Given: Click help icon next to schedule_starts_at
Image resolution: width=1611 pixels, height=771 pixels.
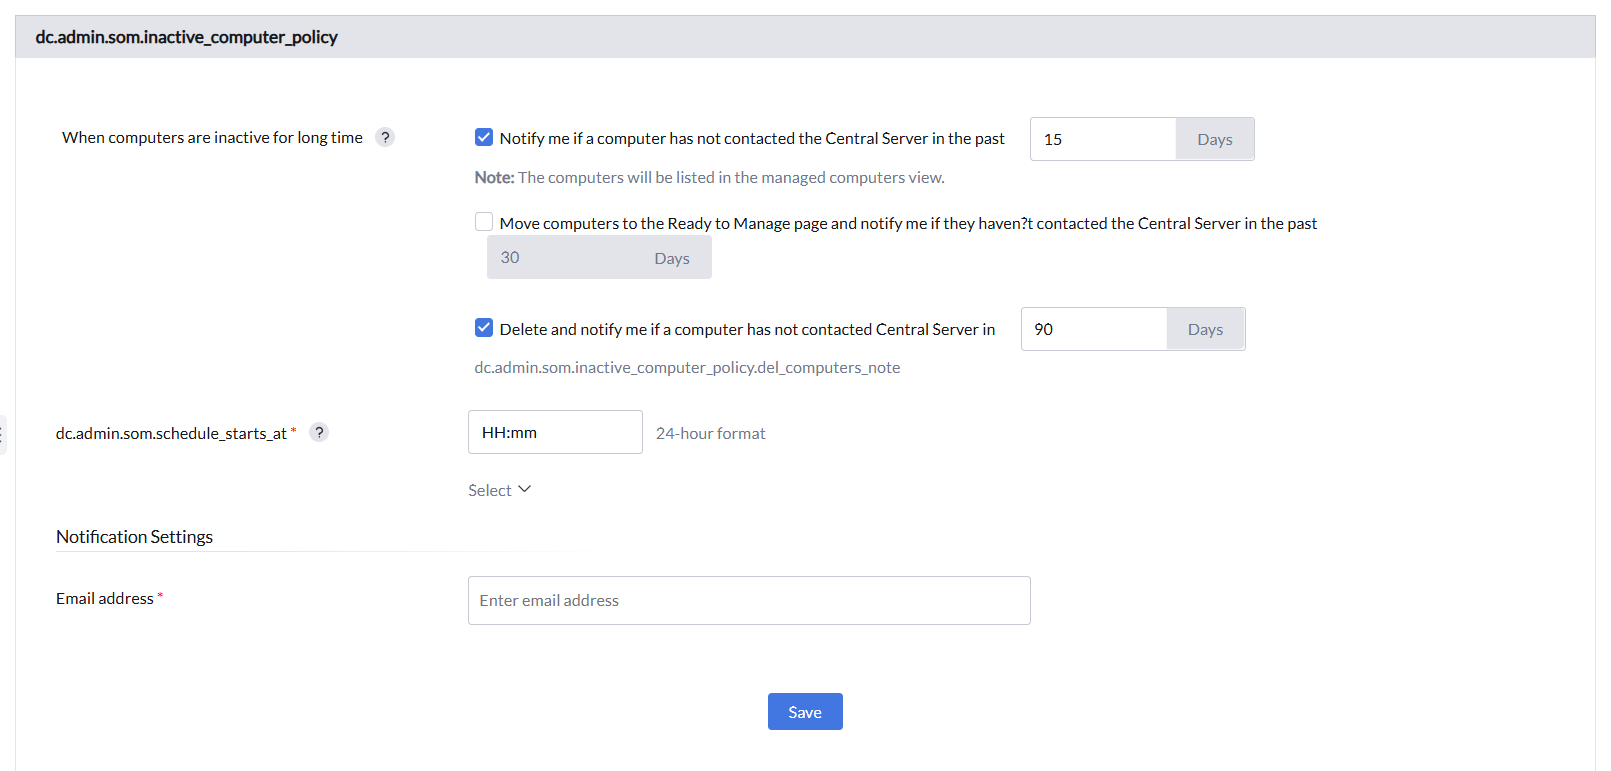Looking at the screenshot, I should pos(319,433).
